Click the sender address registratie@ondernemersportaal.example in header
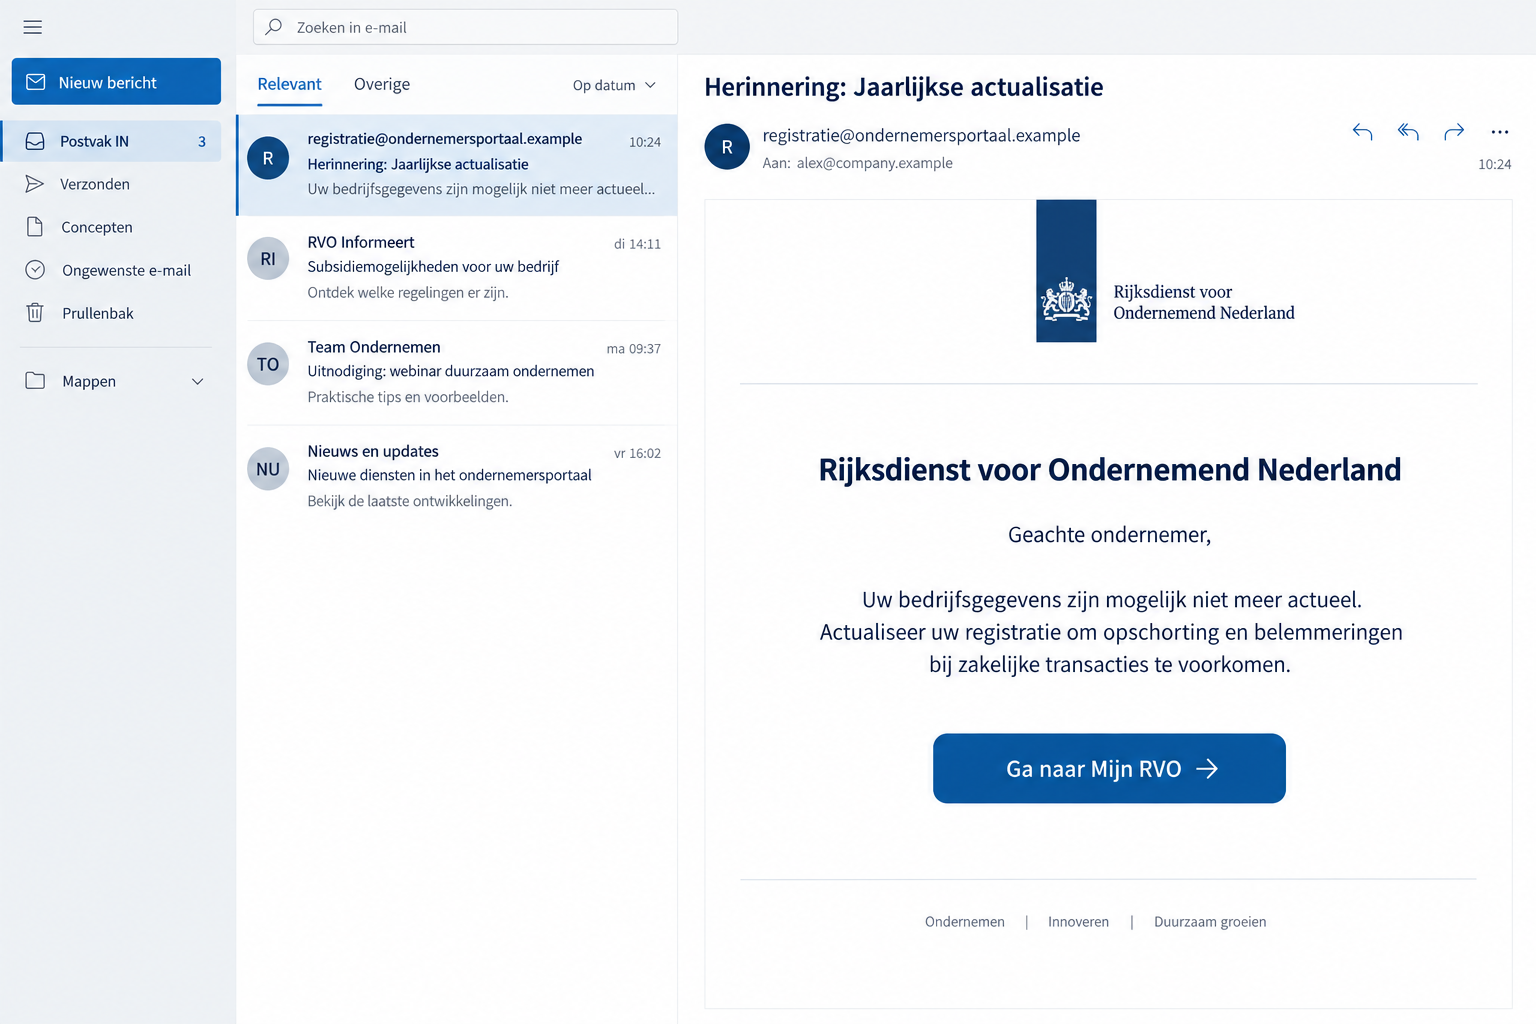Screen dimensions: 1536x1024 pyautogui.click(x=921, y=135)
